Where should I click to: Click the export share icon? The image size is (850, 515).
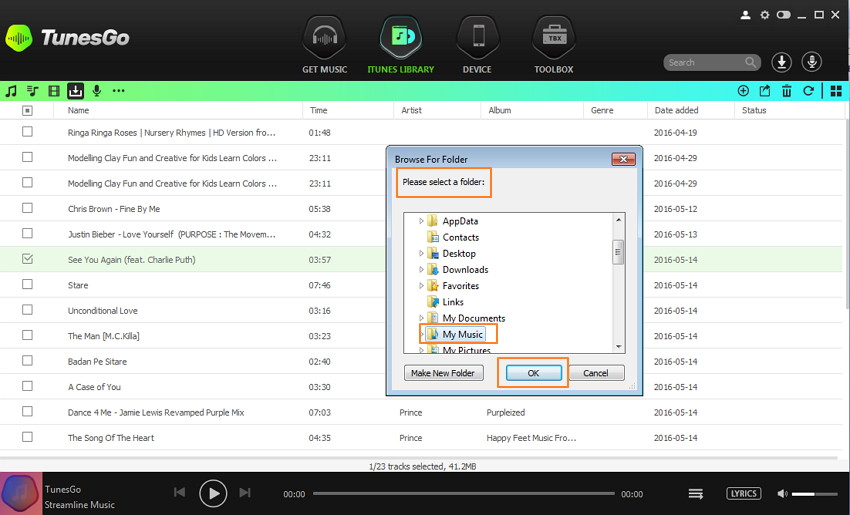[x=765, y=91]
